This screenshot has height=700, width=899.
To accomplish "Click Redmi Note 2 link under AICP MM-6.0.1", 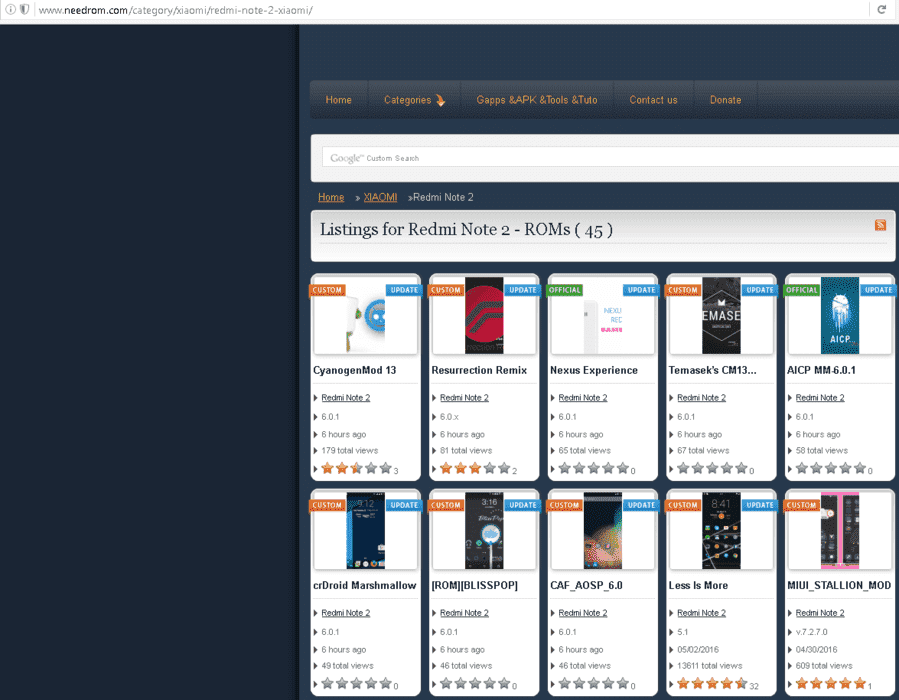I will 820,398.
